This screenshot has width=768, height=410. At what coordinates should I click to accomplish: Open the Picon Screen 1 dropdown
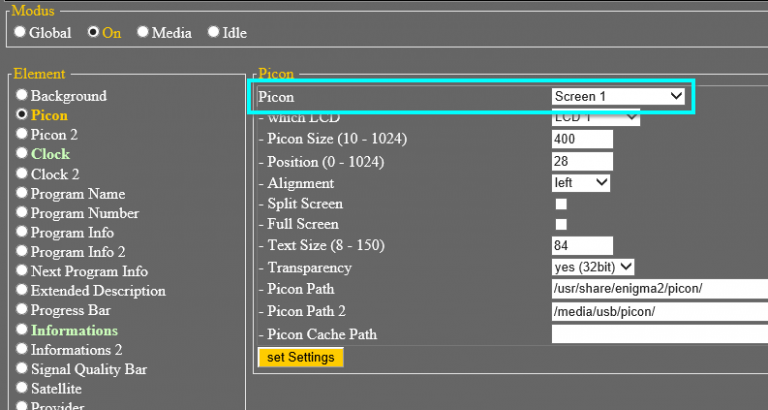pos(618,97)
